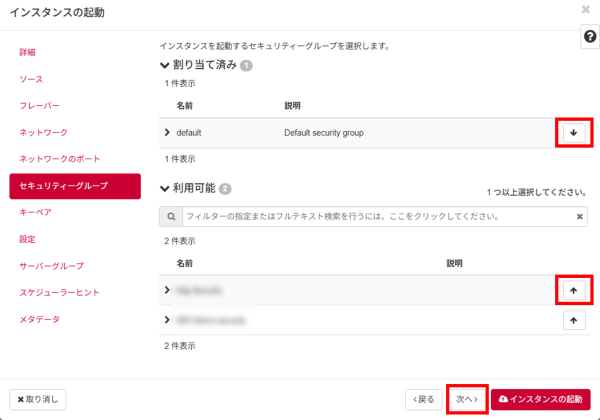Expand the second available security group row
The height and width of the screenshot is (420, 600).
(x=167, y=320)
